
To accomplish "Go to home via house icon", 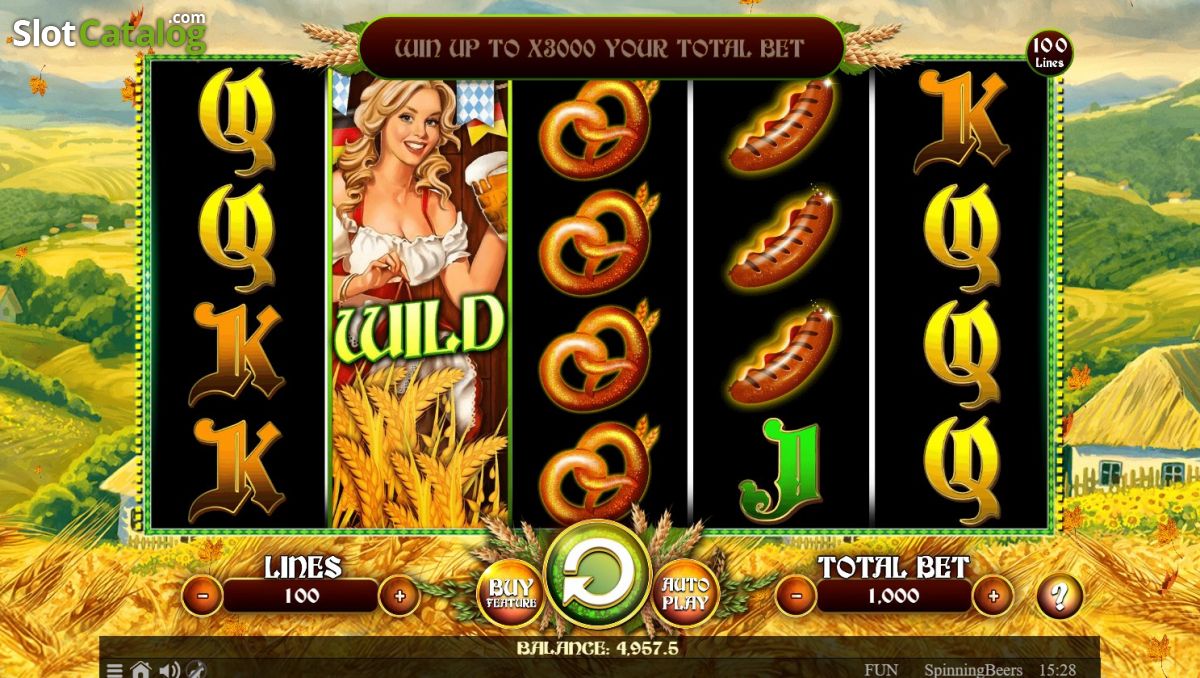I will (141, 670).
